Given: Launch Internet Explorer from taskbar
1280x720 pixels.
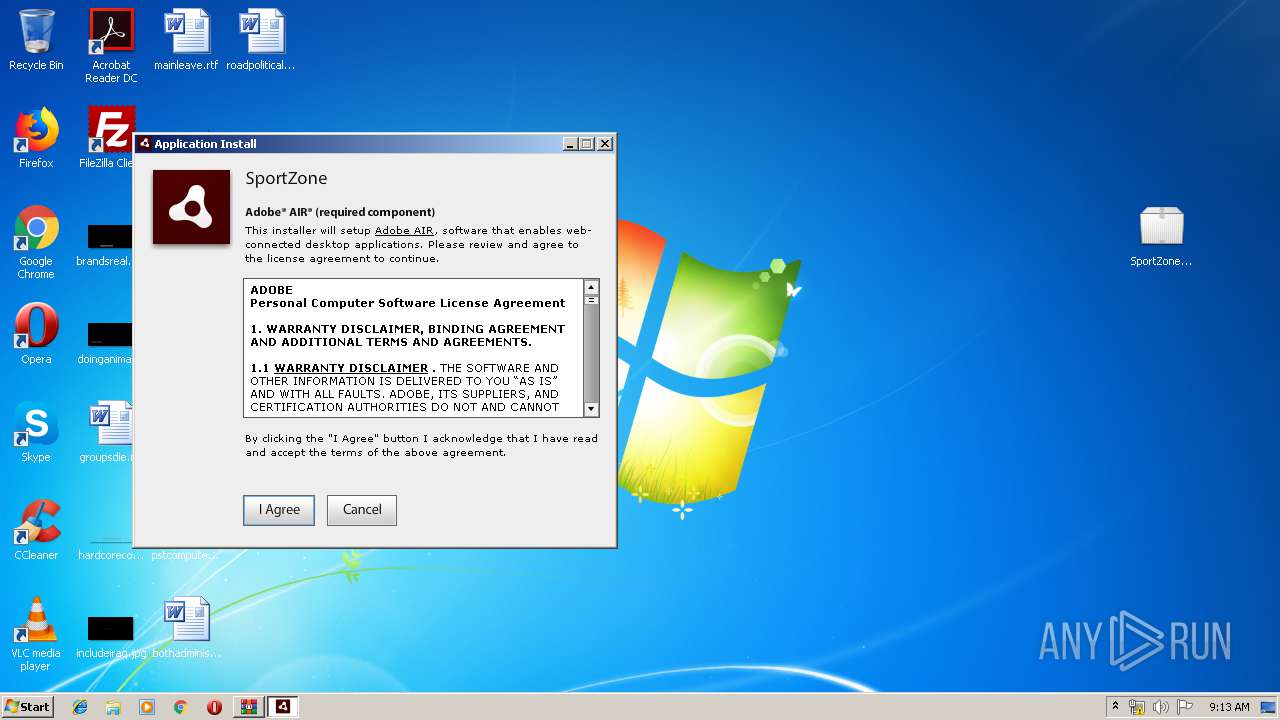Looking at the screenshot, I should coord(80,707).
